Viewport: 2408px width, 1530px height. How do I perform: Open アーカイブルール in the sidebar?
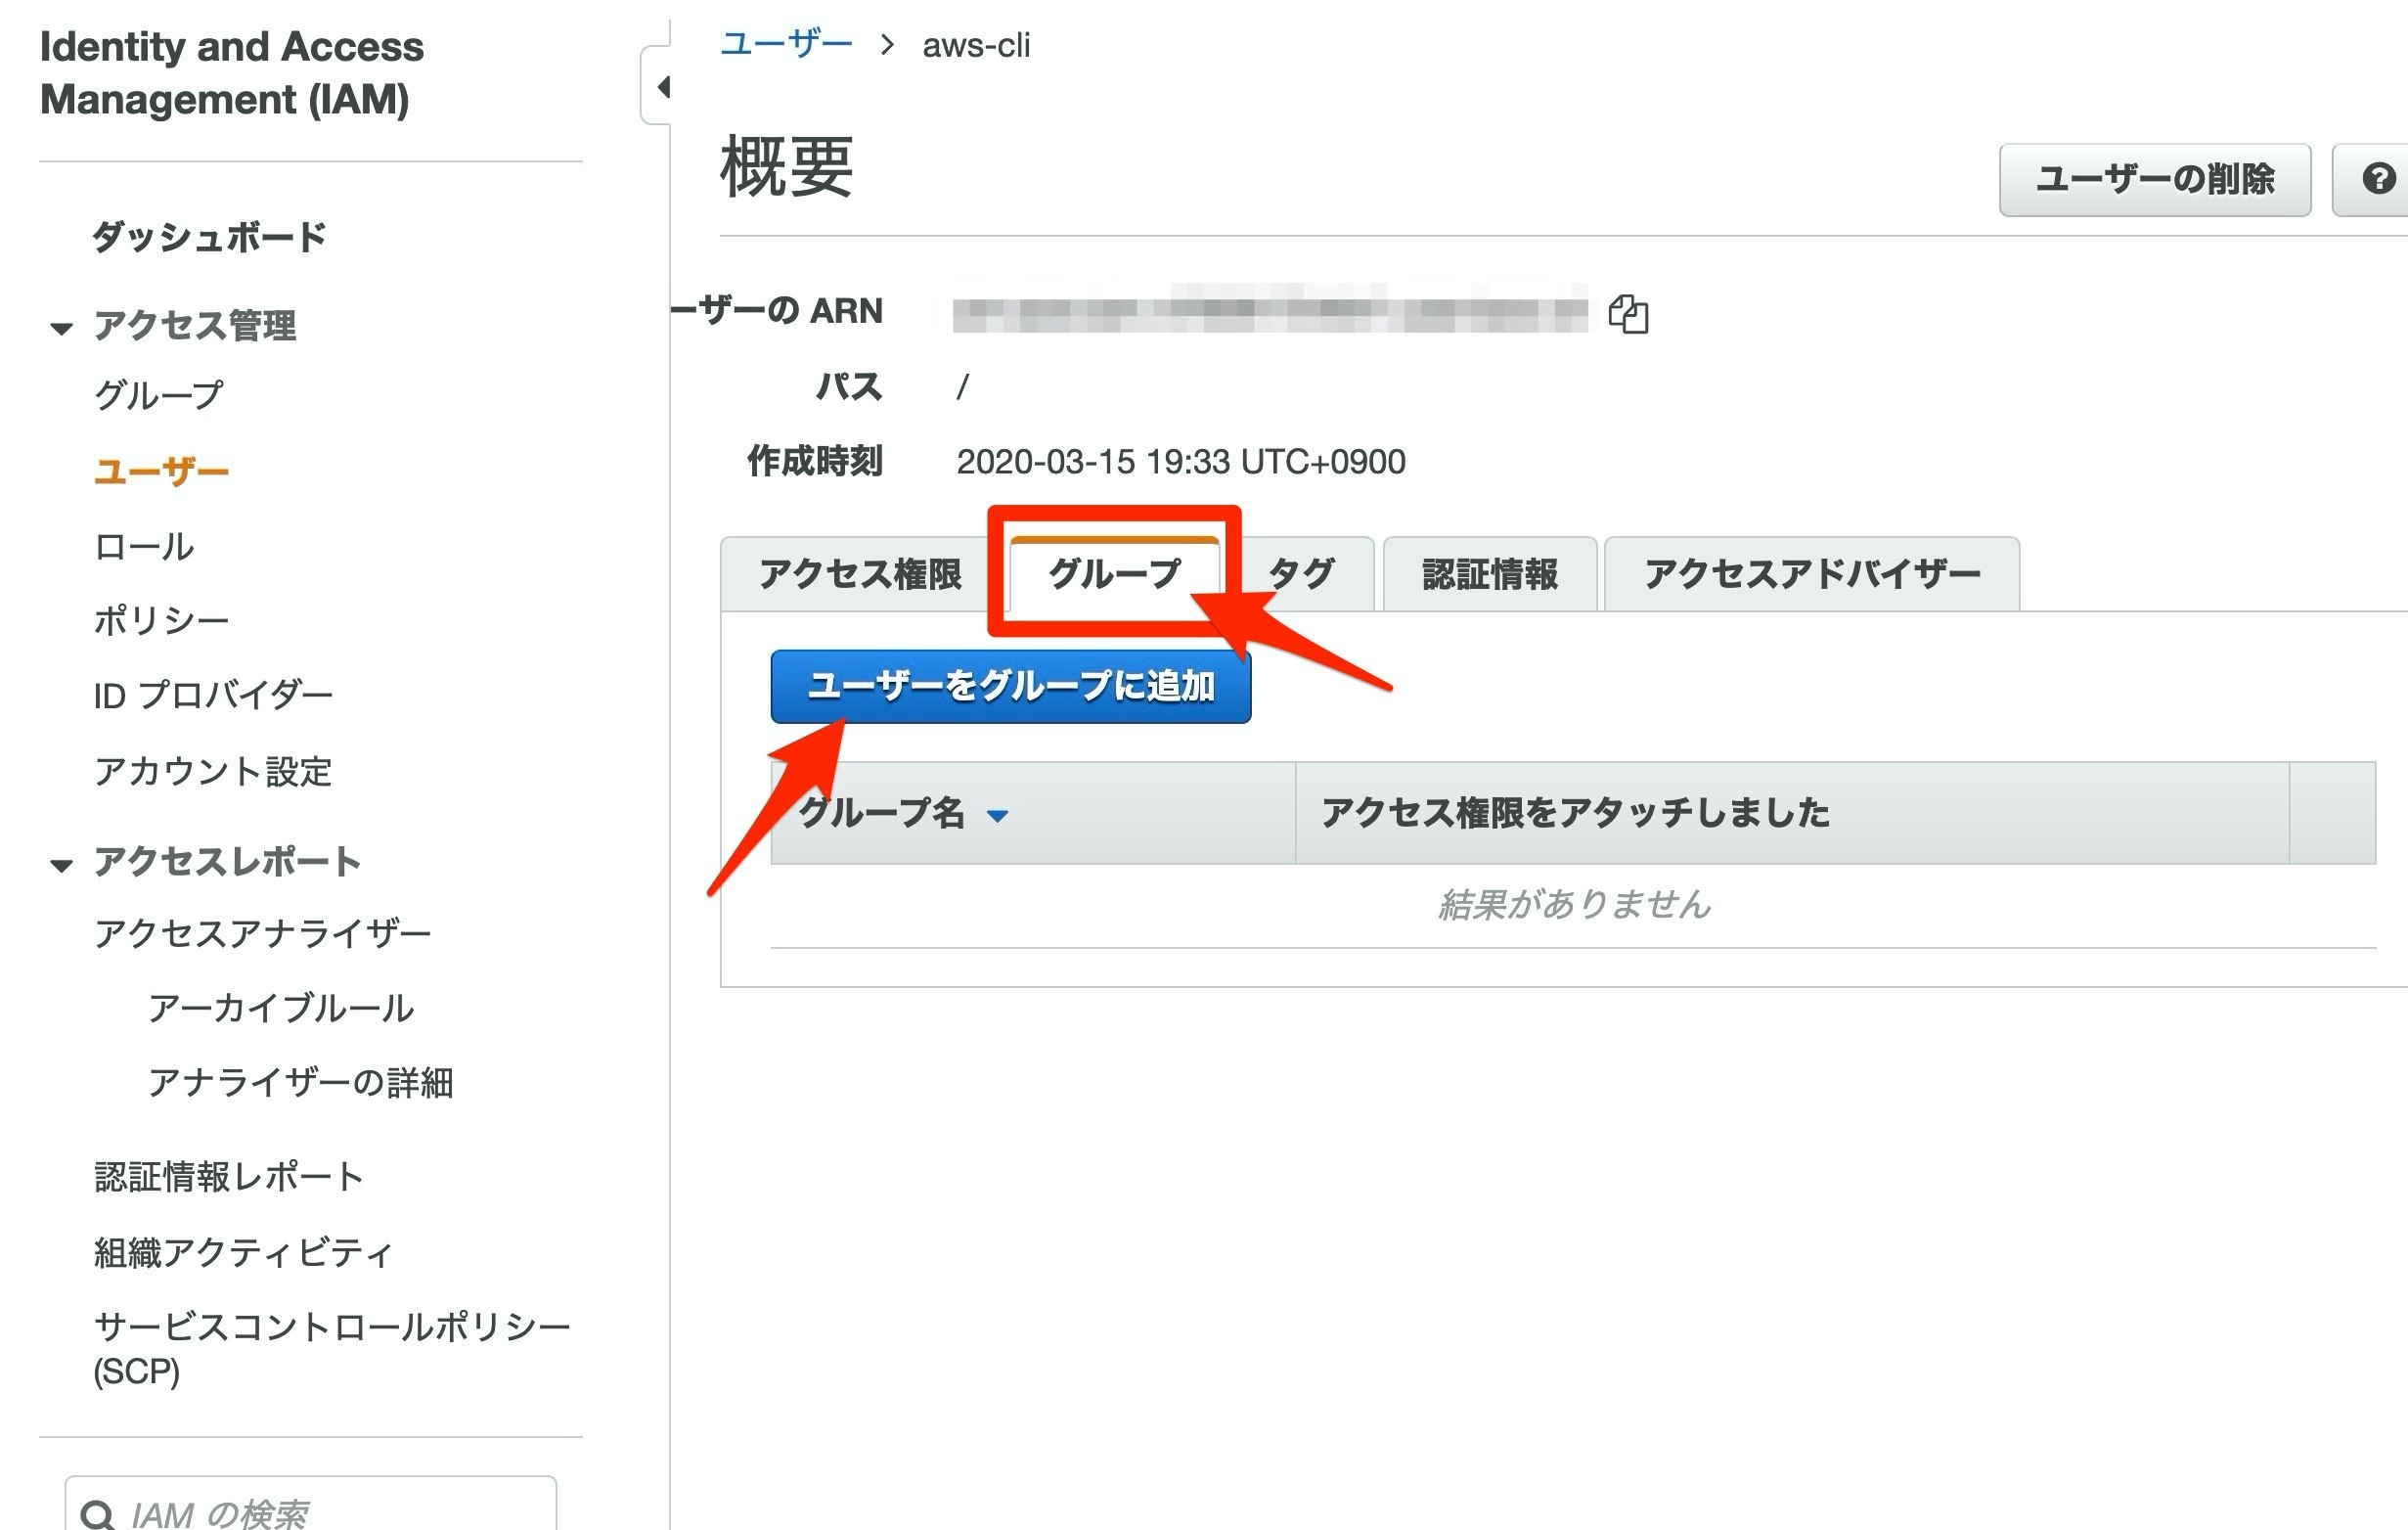(281, 1008)
